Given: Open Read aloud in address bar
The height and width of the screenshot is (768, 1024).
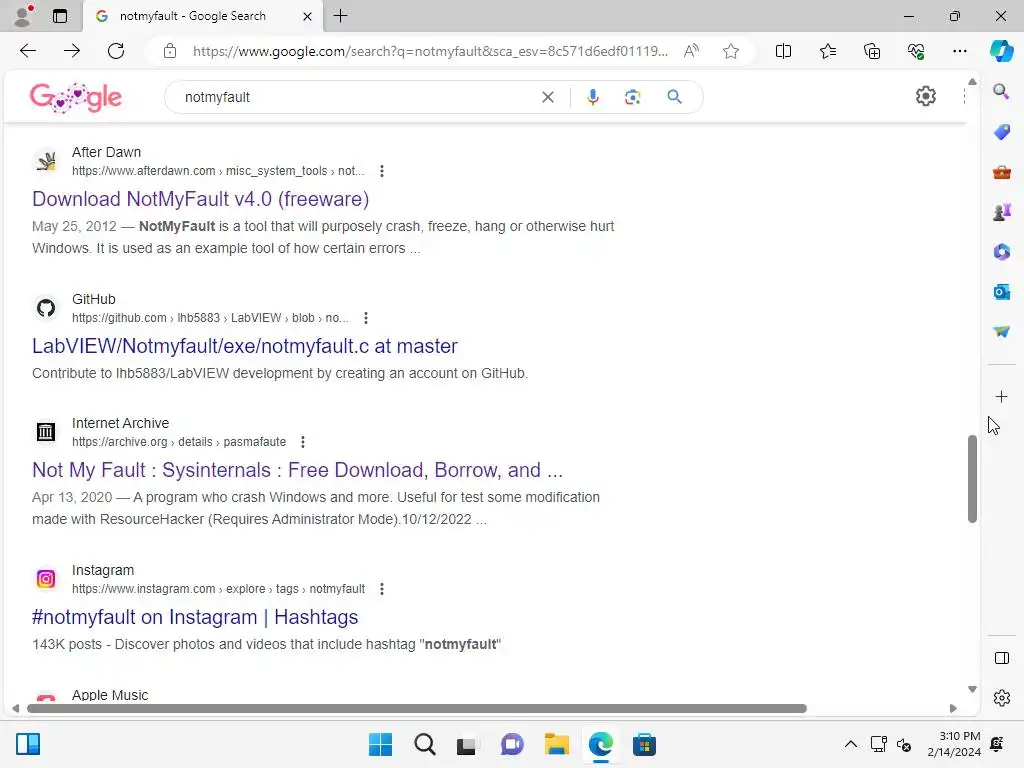Looking at the screenshot, I should pos(691,51).
